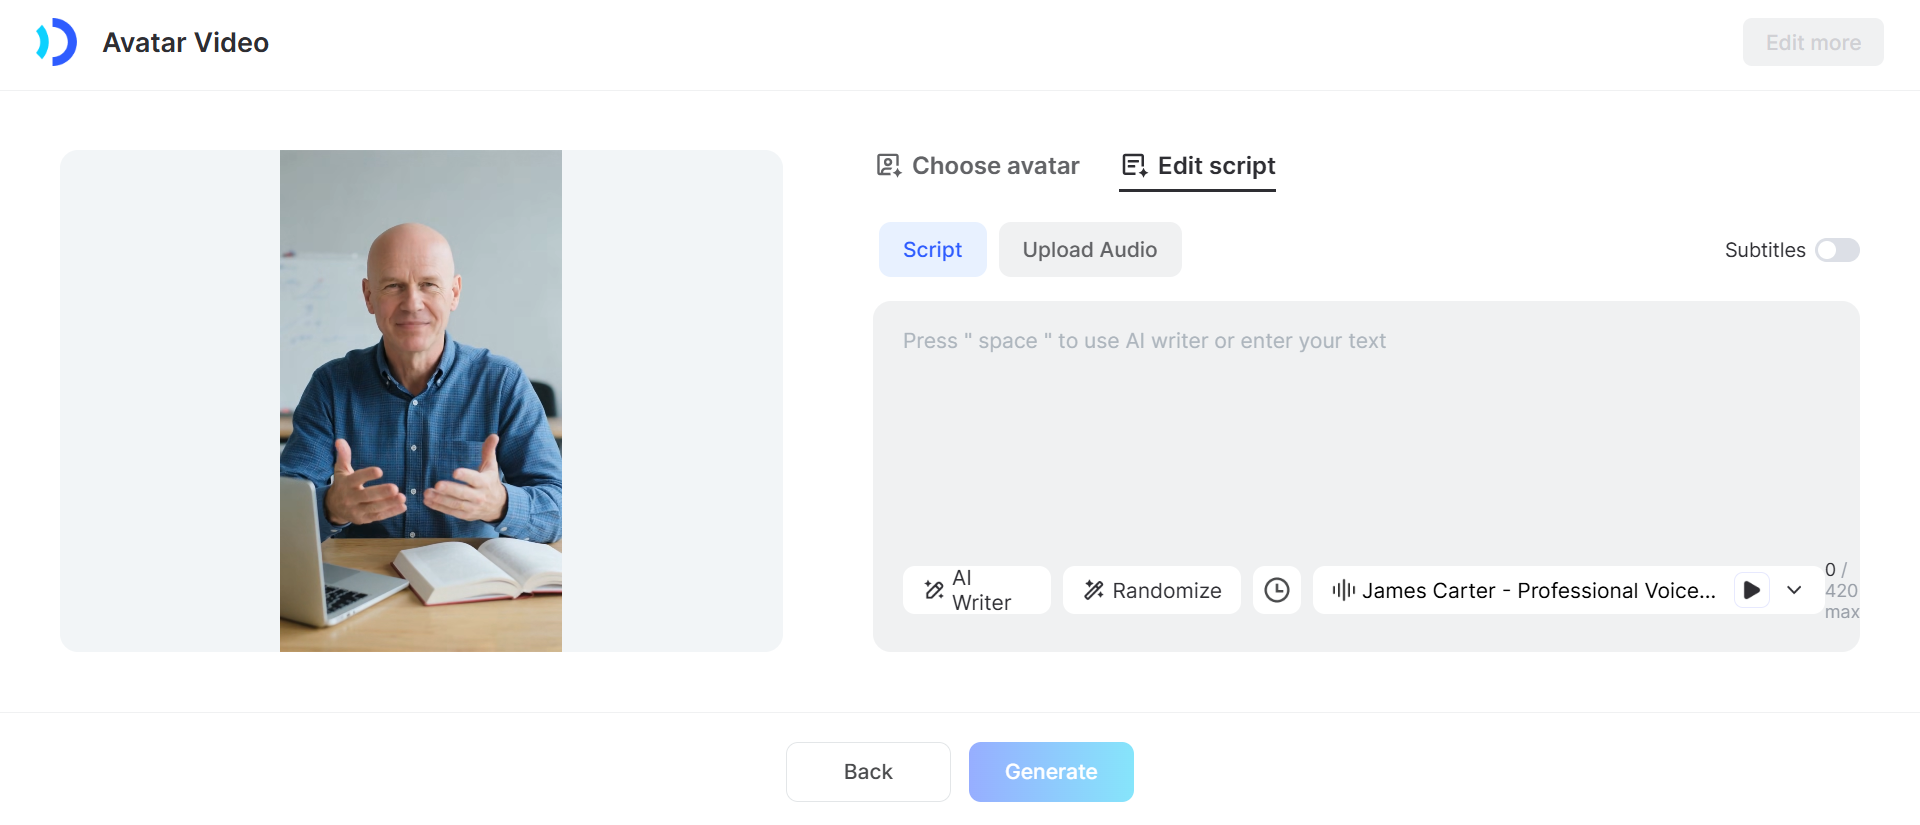The image size is (1920, 825).
Task: Click the voice waveform icon
Action: tap(1343, 590)
